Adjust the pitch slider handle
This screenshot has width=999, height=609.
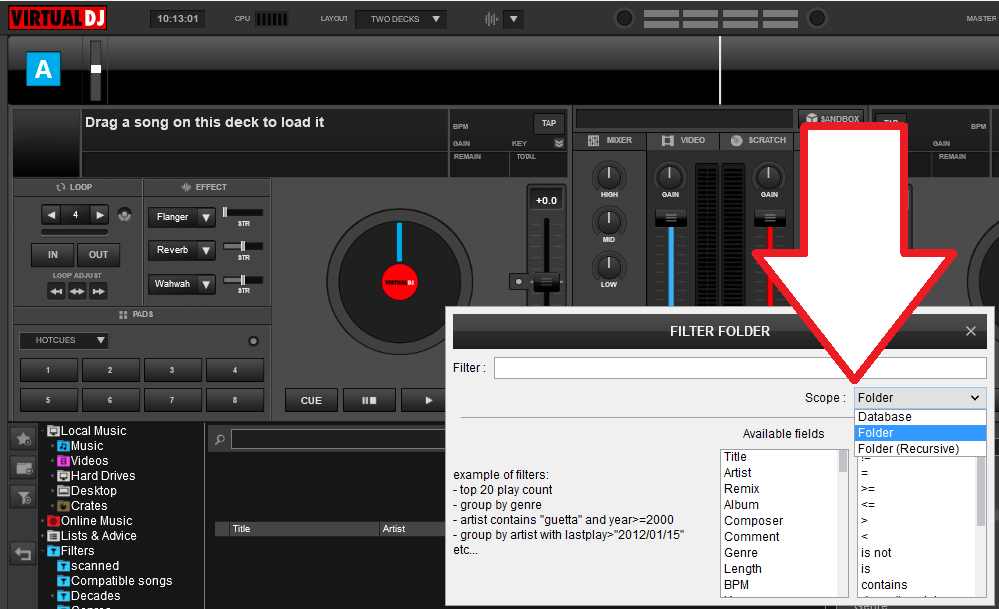547,282
